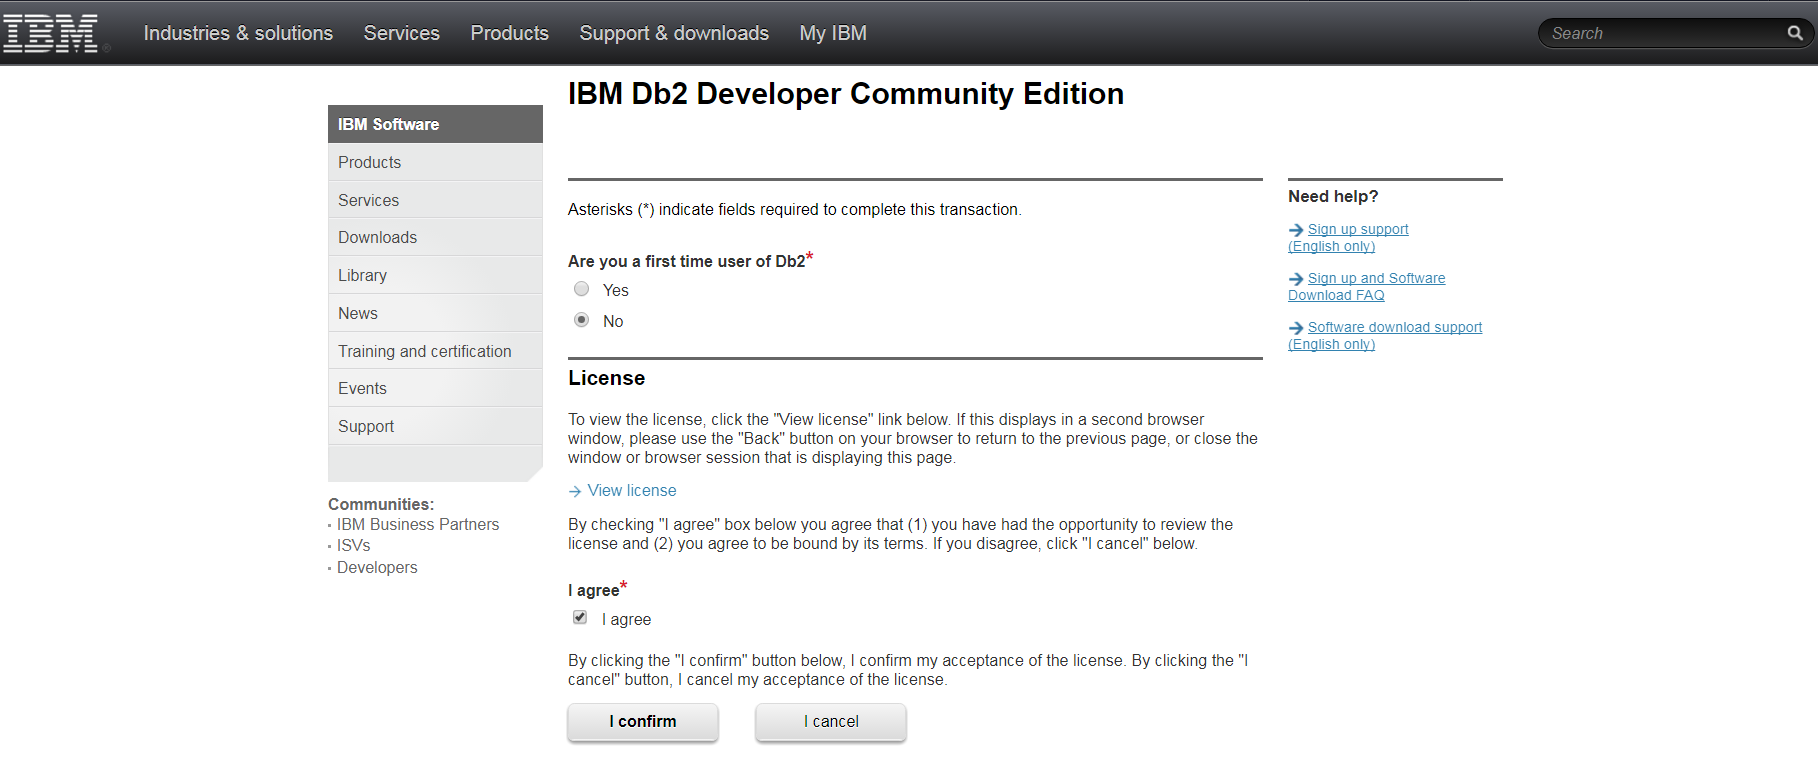Open Support in the sidebar
Viewport: 1818px width, 762px height.
(435, 426)
